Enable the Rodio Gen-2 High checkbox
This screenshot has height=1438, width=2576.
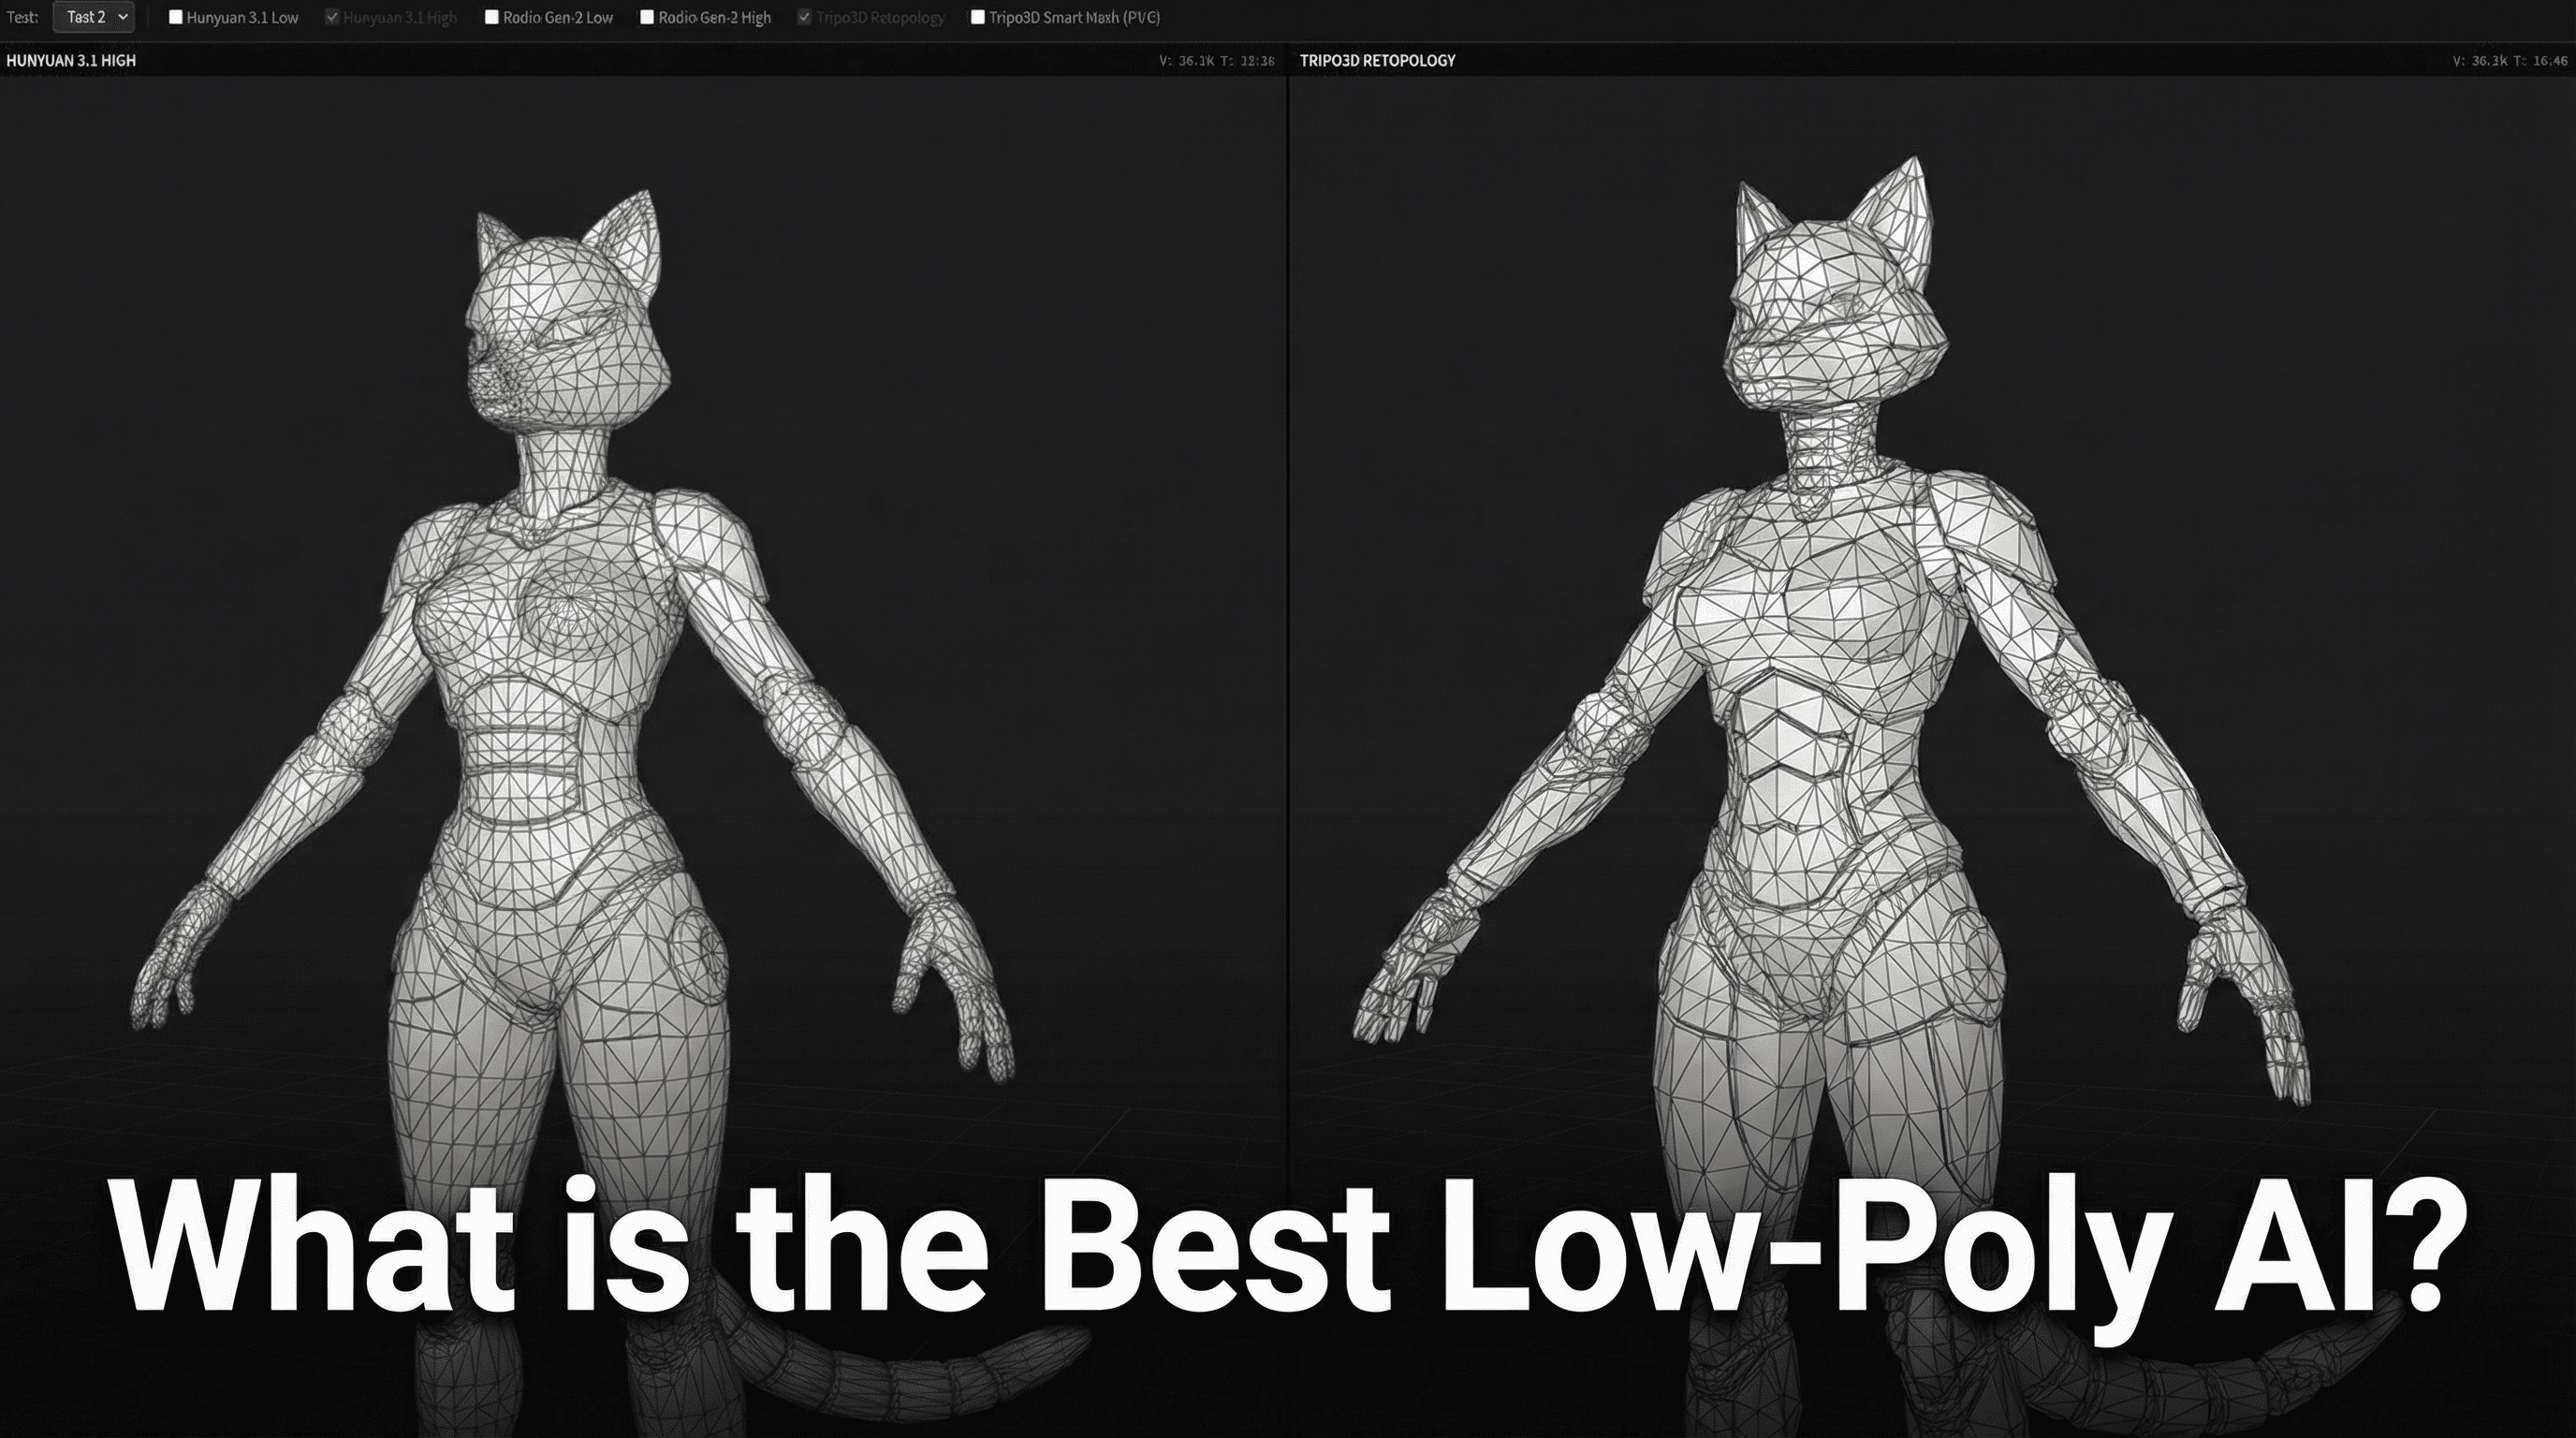click(647, 16)
